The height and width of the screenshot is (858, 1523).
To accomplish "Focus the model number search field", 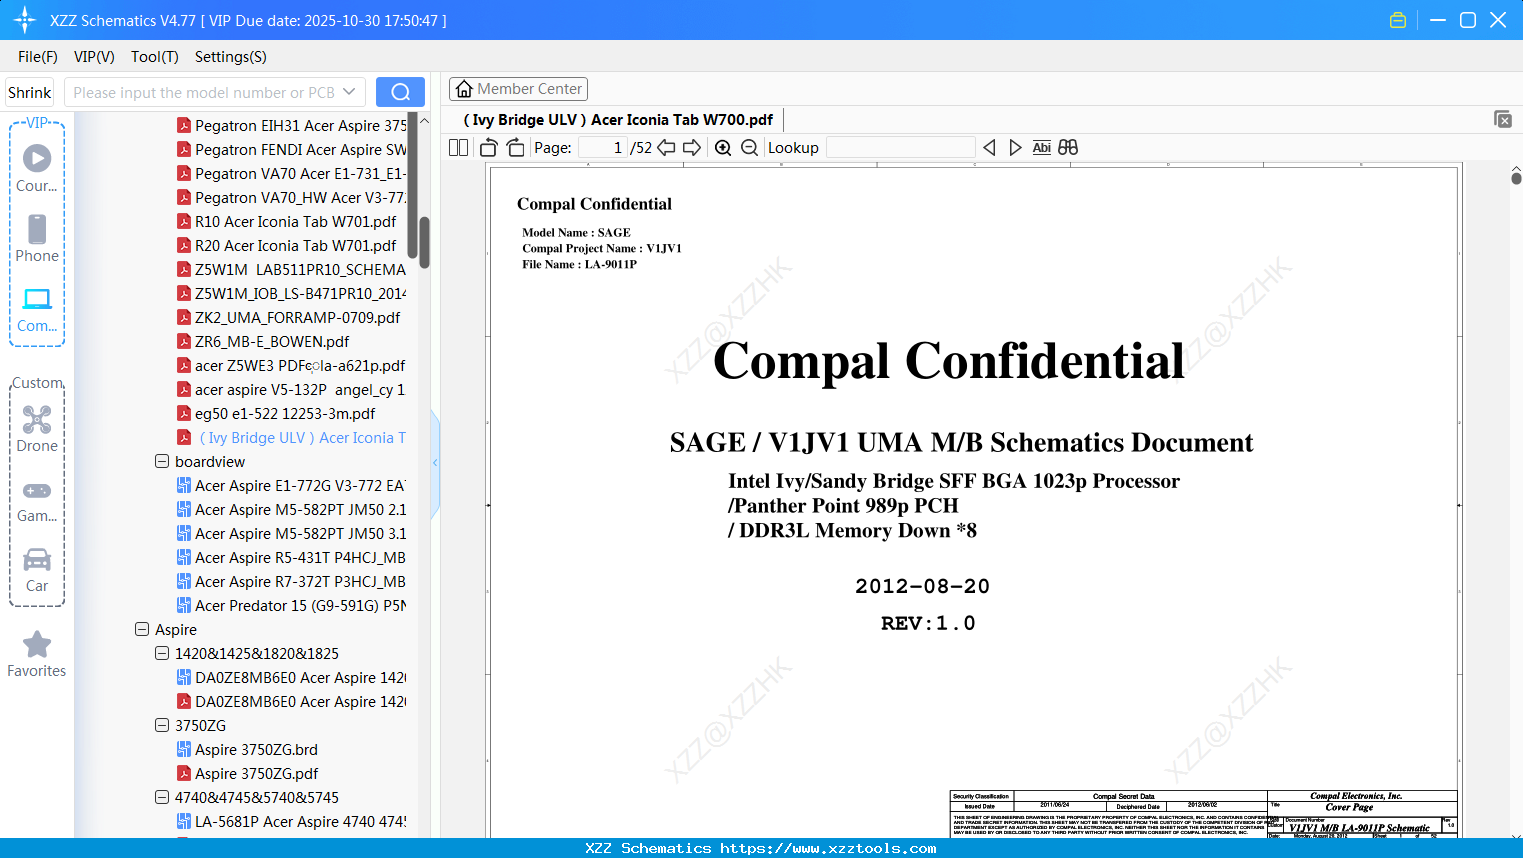I will coord(203,92).
